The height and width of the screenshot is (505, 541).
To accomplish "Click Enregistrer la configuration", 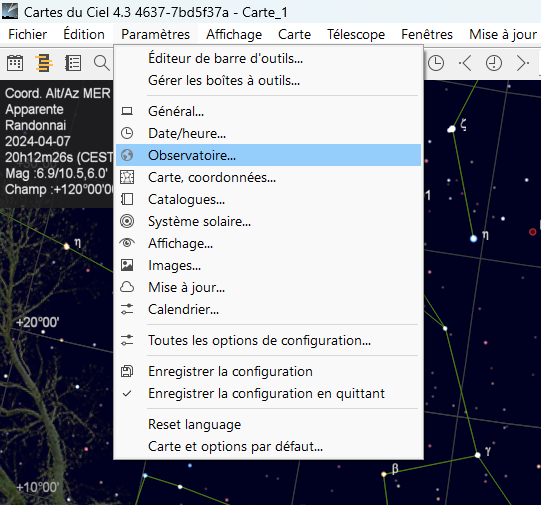I will (x=268, y=371).
